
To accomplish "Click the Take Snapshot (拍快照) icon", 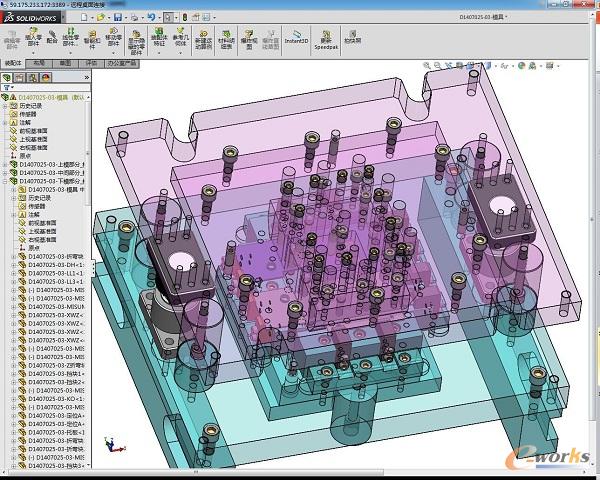I will (352, 37).
